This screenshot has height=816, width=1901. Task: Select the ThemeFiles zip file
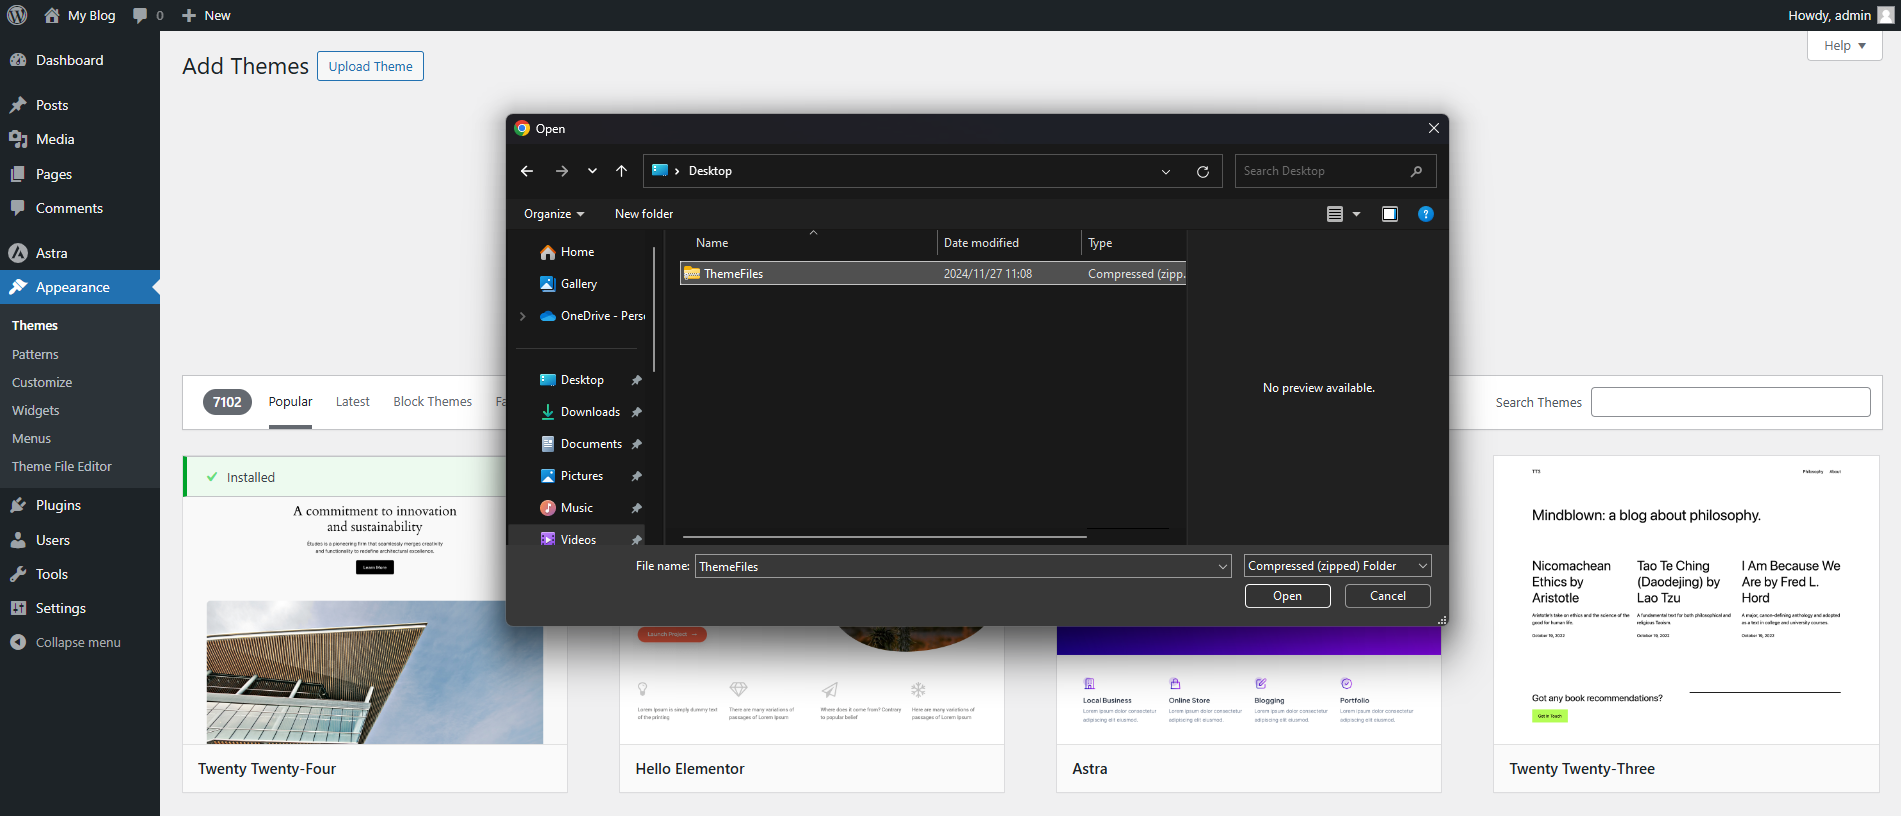click(x=932, y=273)
